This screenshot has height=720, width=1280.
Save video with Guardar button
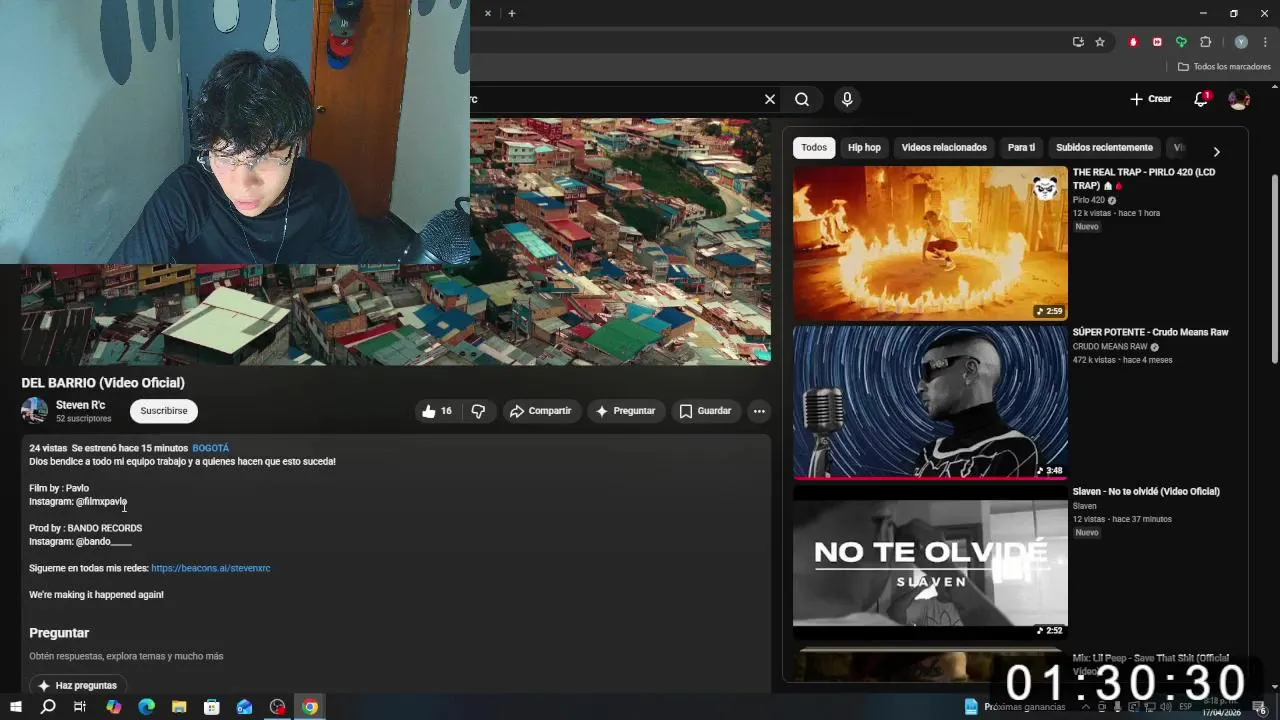click(705, 411)
